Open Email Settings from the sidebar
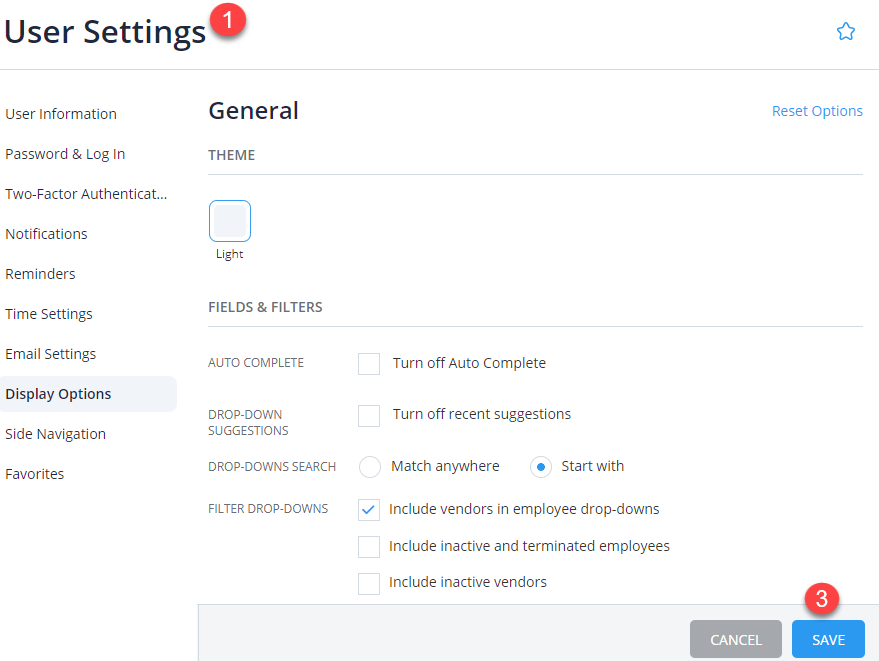The height and width of the screenshot is (661, 879). pyautogui.click(x=50, y=353)
